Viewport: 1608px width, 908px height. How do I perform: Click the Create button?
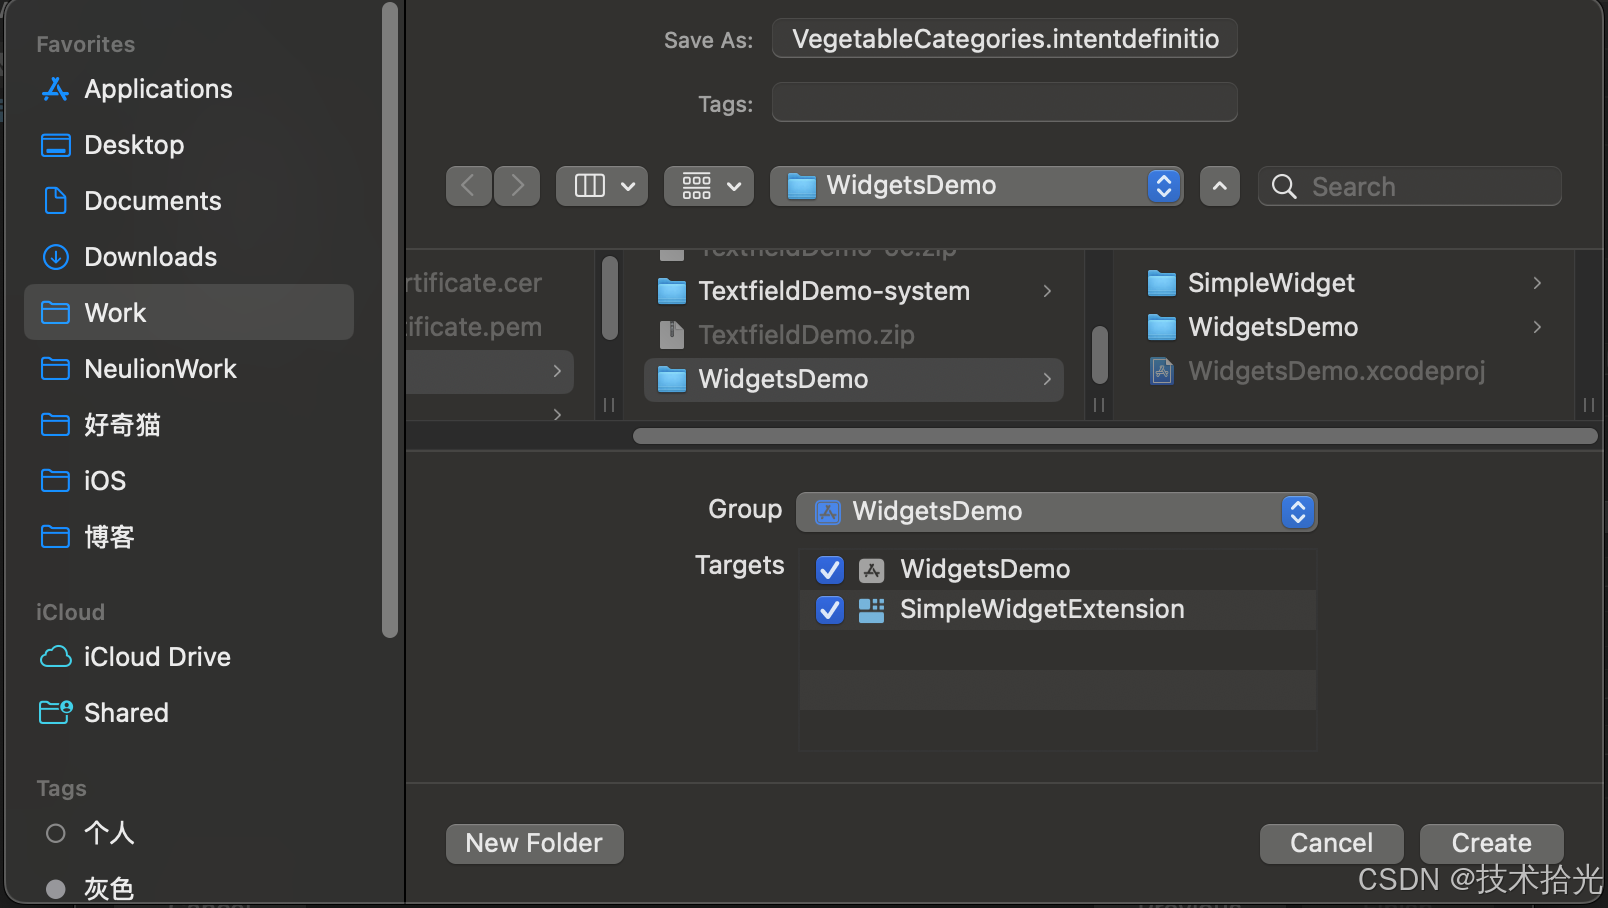point(1491,843)
